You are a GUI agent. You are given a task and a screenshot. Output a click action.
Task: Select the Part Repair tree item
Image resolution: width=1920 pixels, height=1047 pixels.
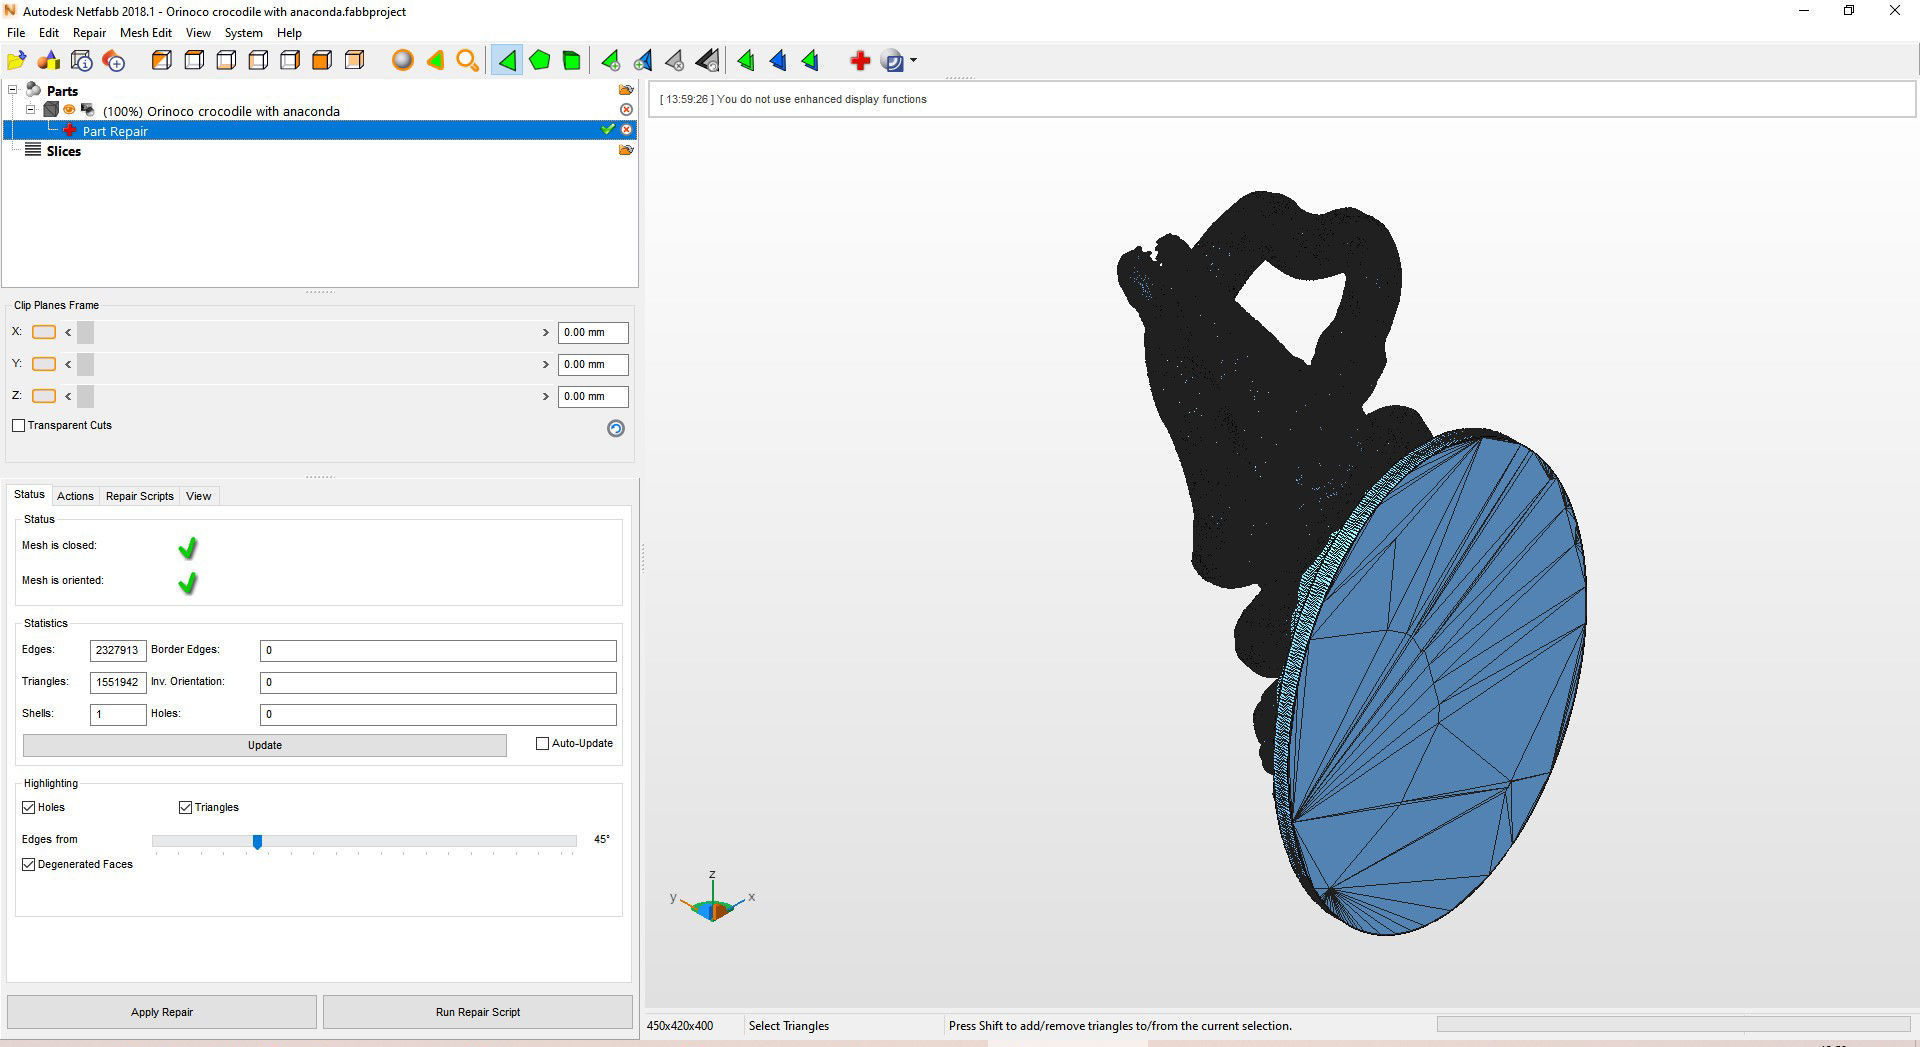[x=115, y=131]
